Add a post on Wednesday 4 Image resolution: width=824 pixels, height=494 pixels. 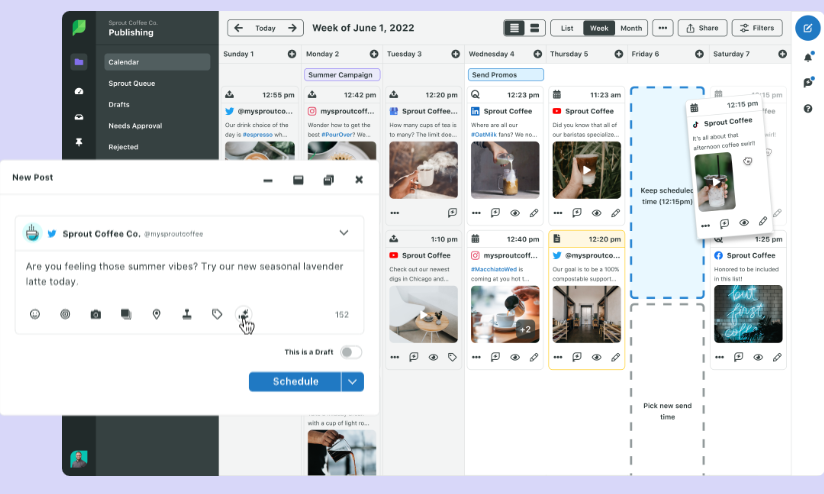[538, 54]
